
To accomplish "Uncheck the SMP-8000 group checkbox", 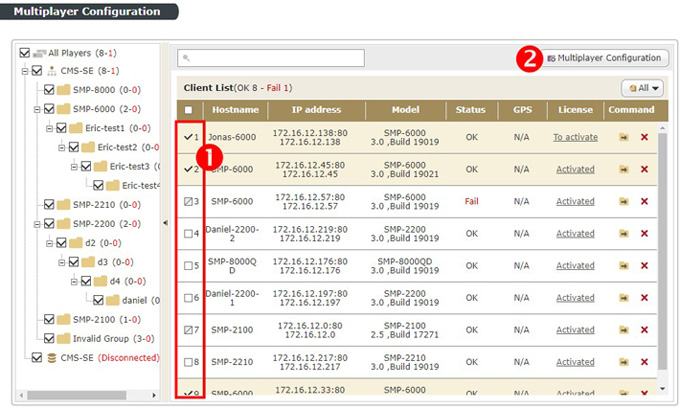I will pyautogui.click(x=49, y=90).
